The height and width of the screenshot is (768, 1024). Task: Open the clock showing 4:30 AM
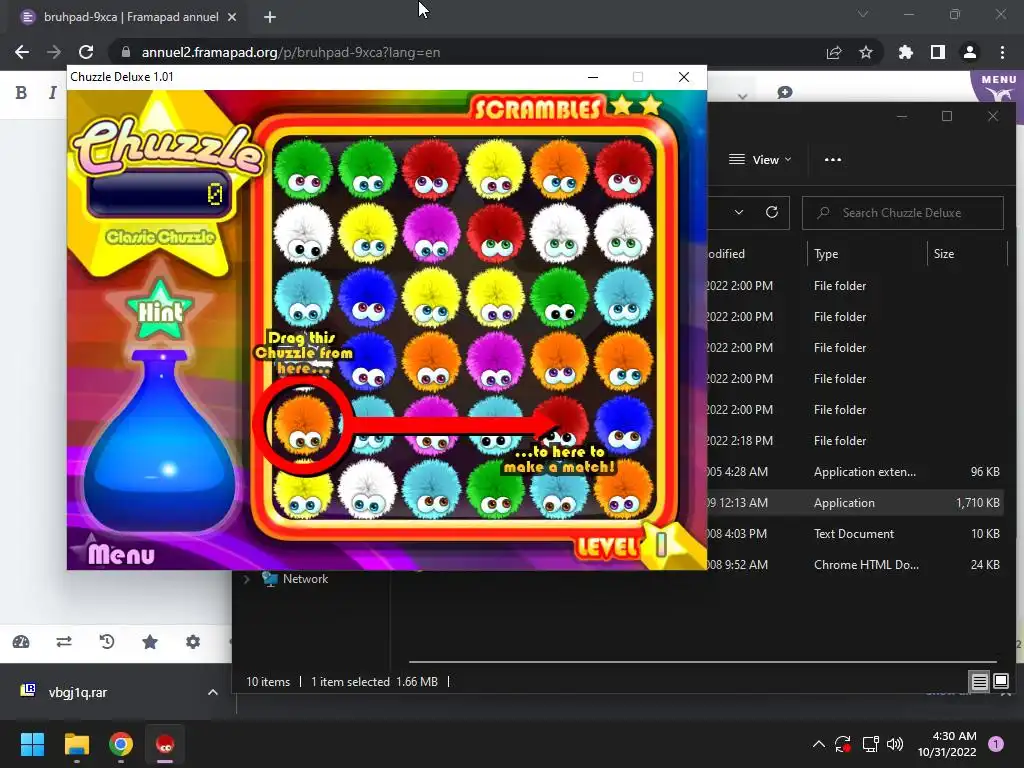pyautogui.click(x=947, y=744)
